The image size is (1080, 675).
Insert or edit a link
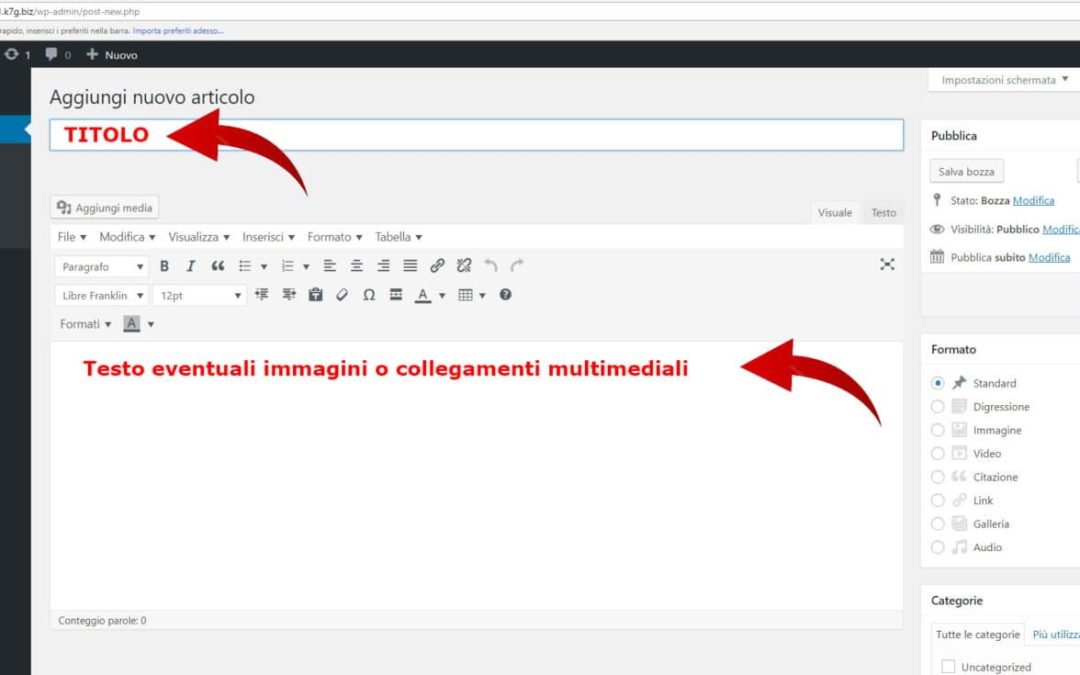point(437,266)
